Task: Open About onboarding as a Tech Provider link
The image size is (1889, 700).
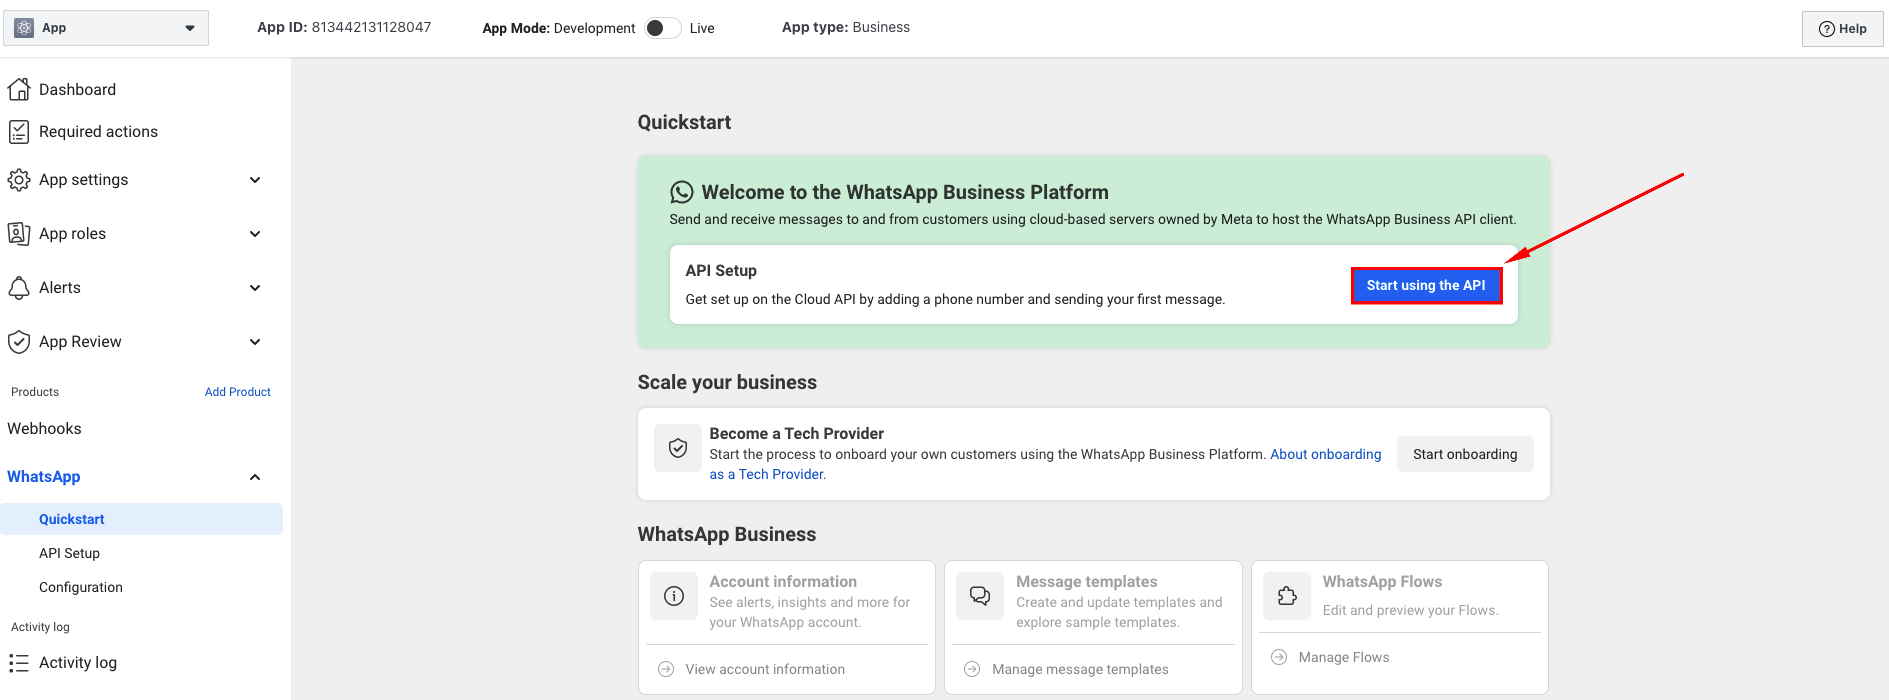Action: (x=1325, y=454)
